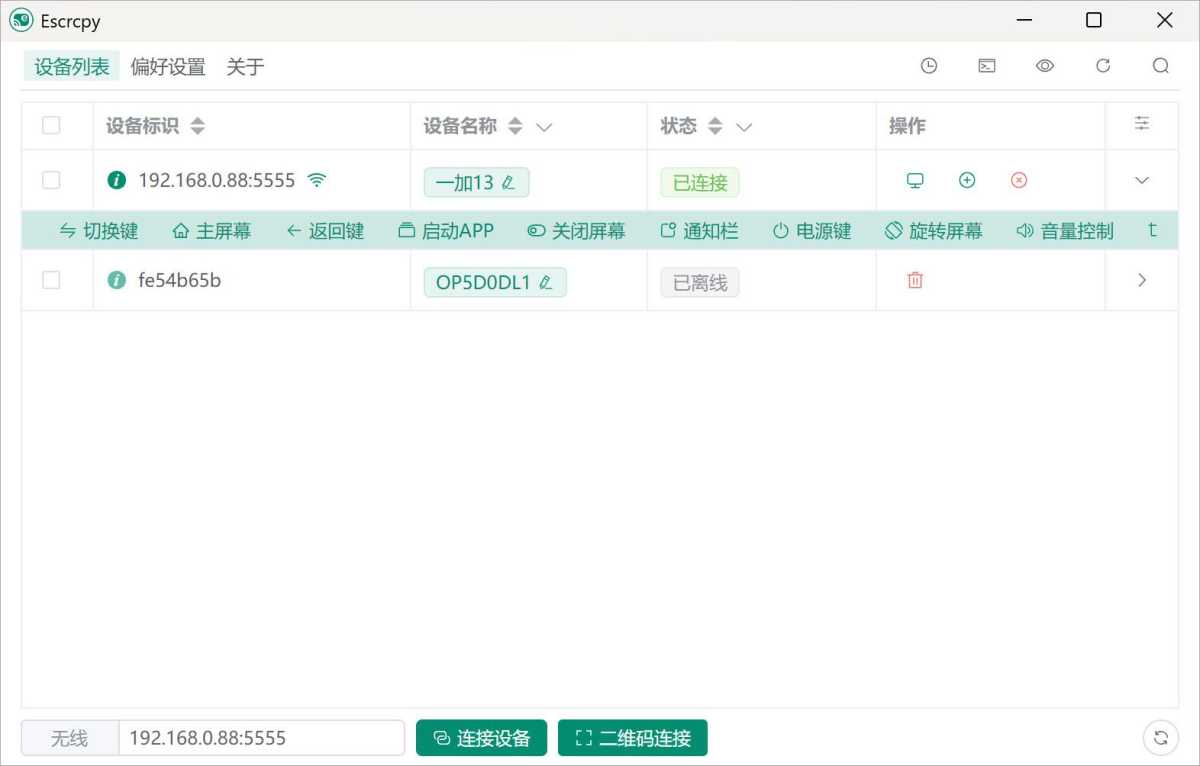Open search with the magnifier toolbar icon
This screenshot has height=766, width=1200.
tap(1161, 65)
